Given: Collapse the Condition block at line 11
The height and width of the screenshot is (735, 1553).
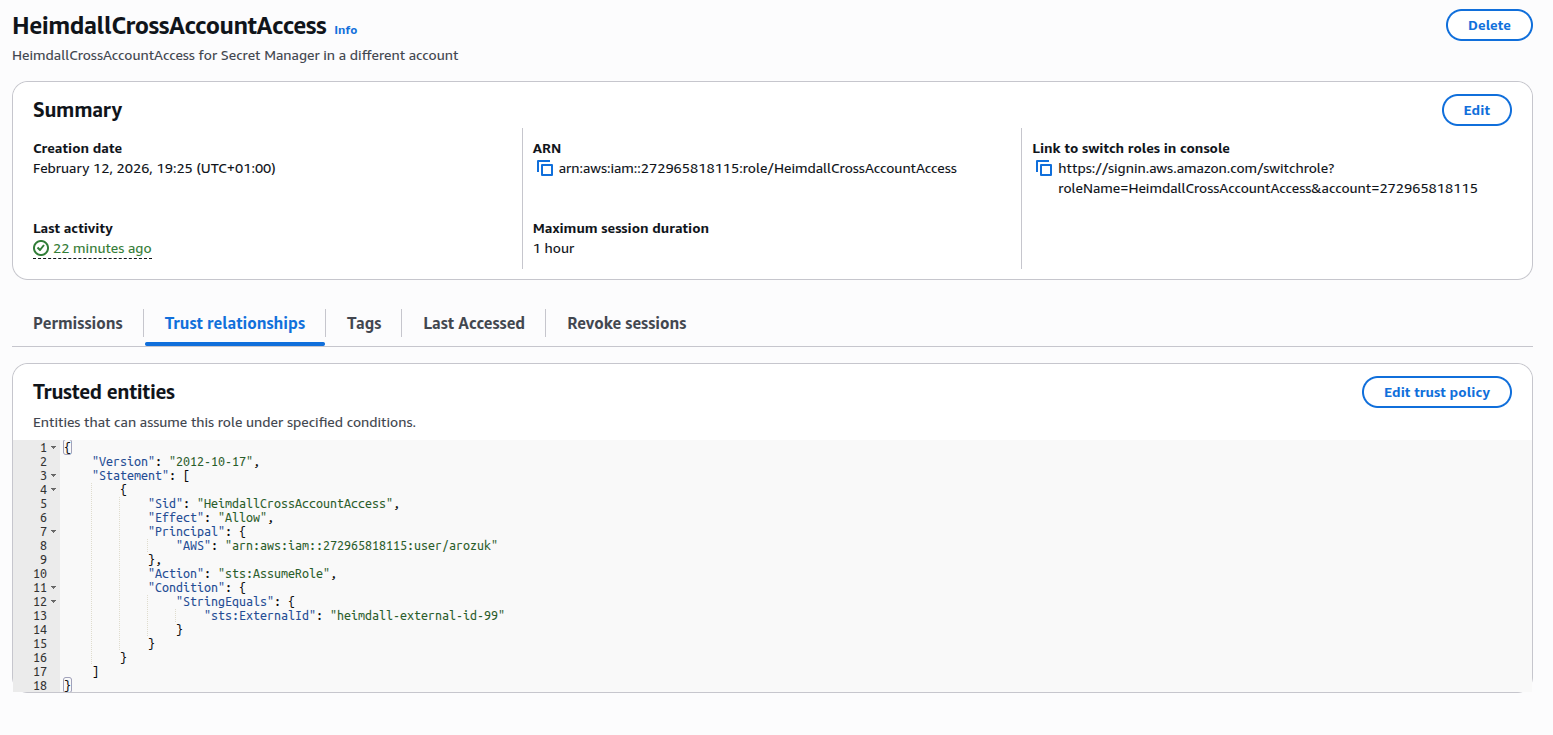Looking at the screenshot, I should (x=55, y=587).
